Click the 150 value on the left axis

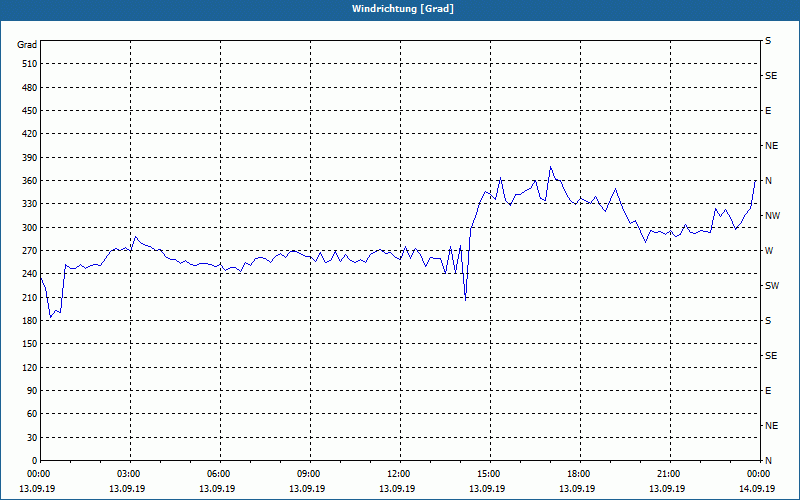[29, 344]
